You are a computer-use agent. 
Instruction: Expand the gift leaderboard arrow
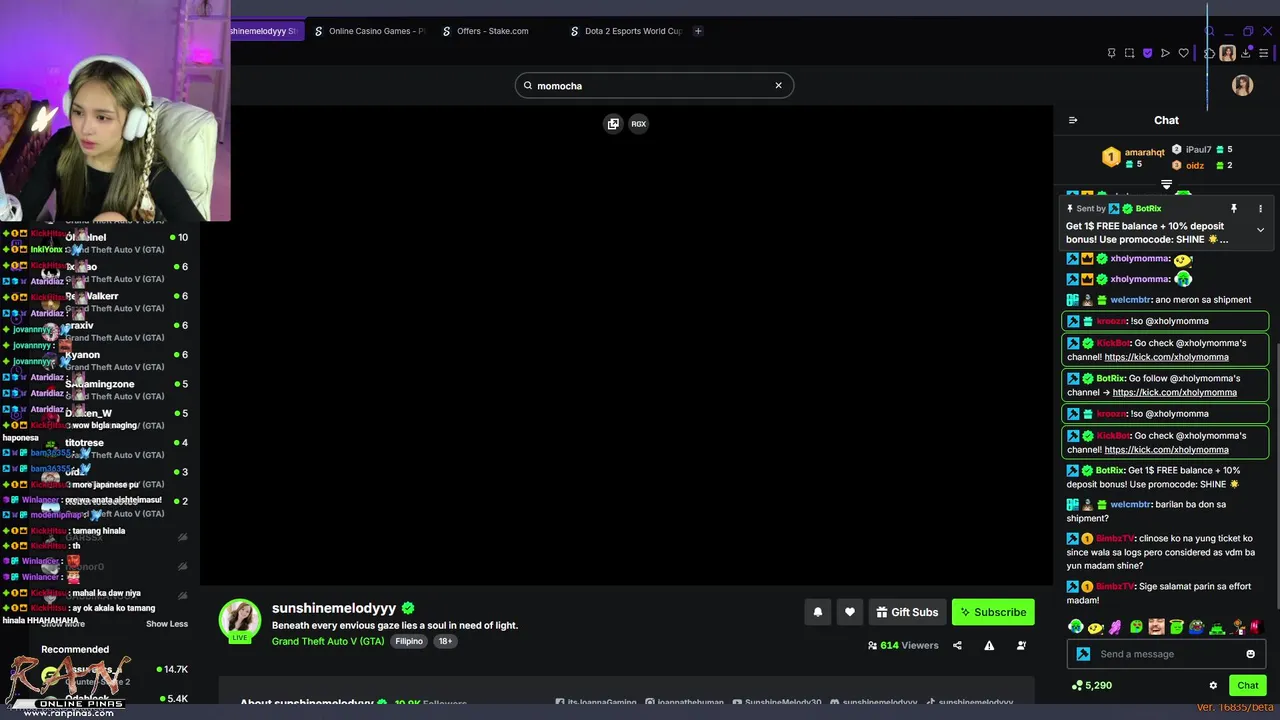click(x=1166, y=184)
